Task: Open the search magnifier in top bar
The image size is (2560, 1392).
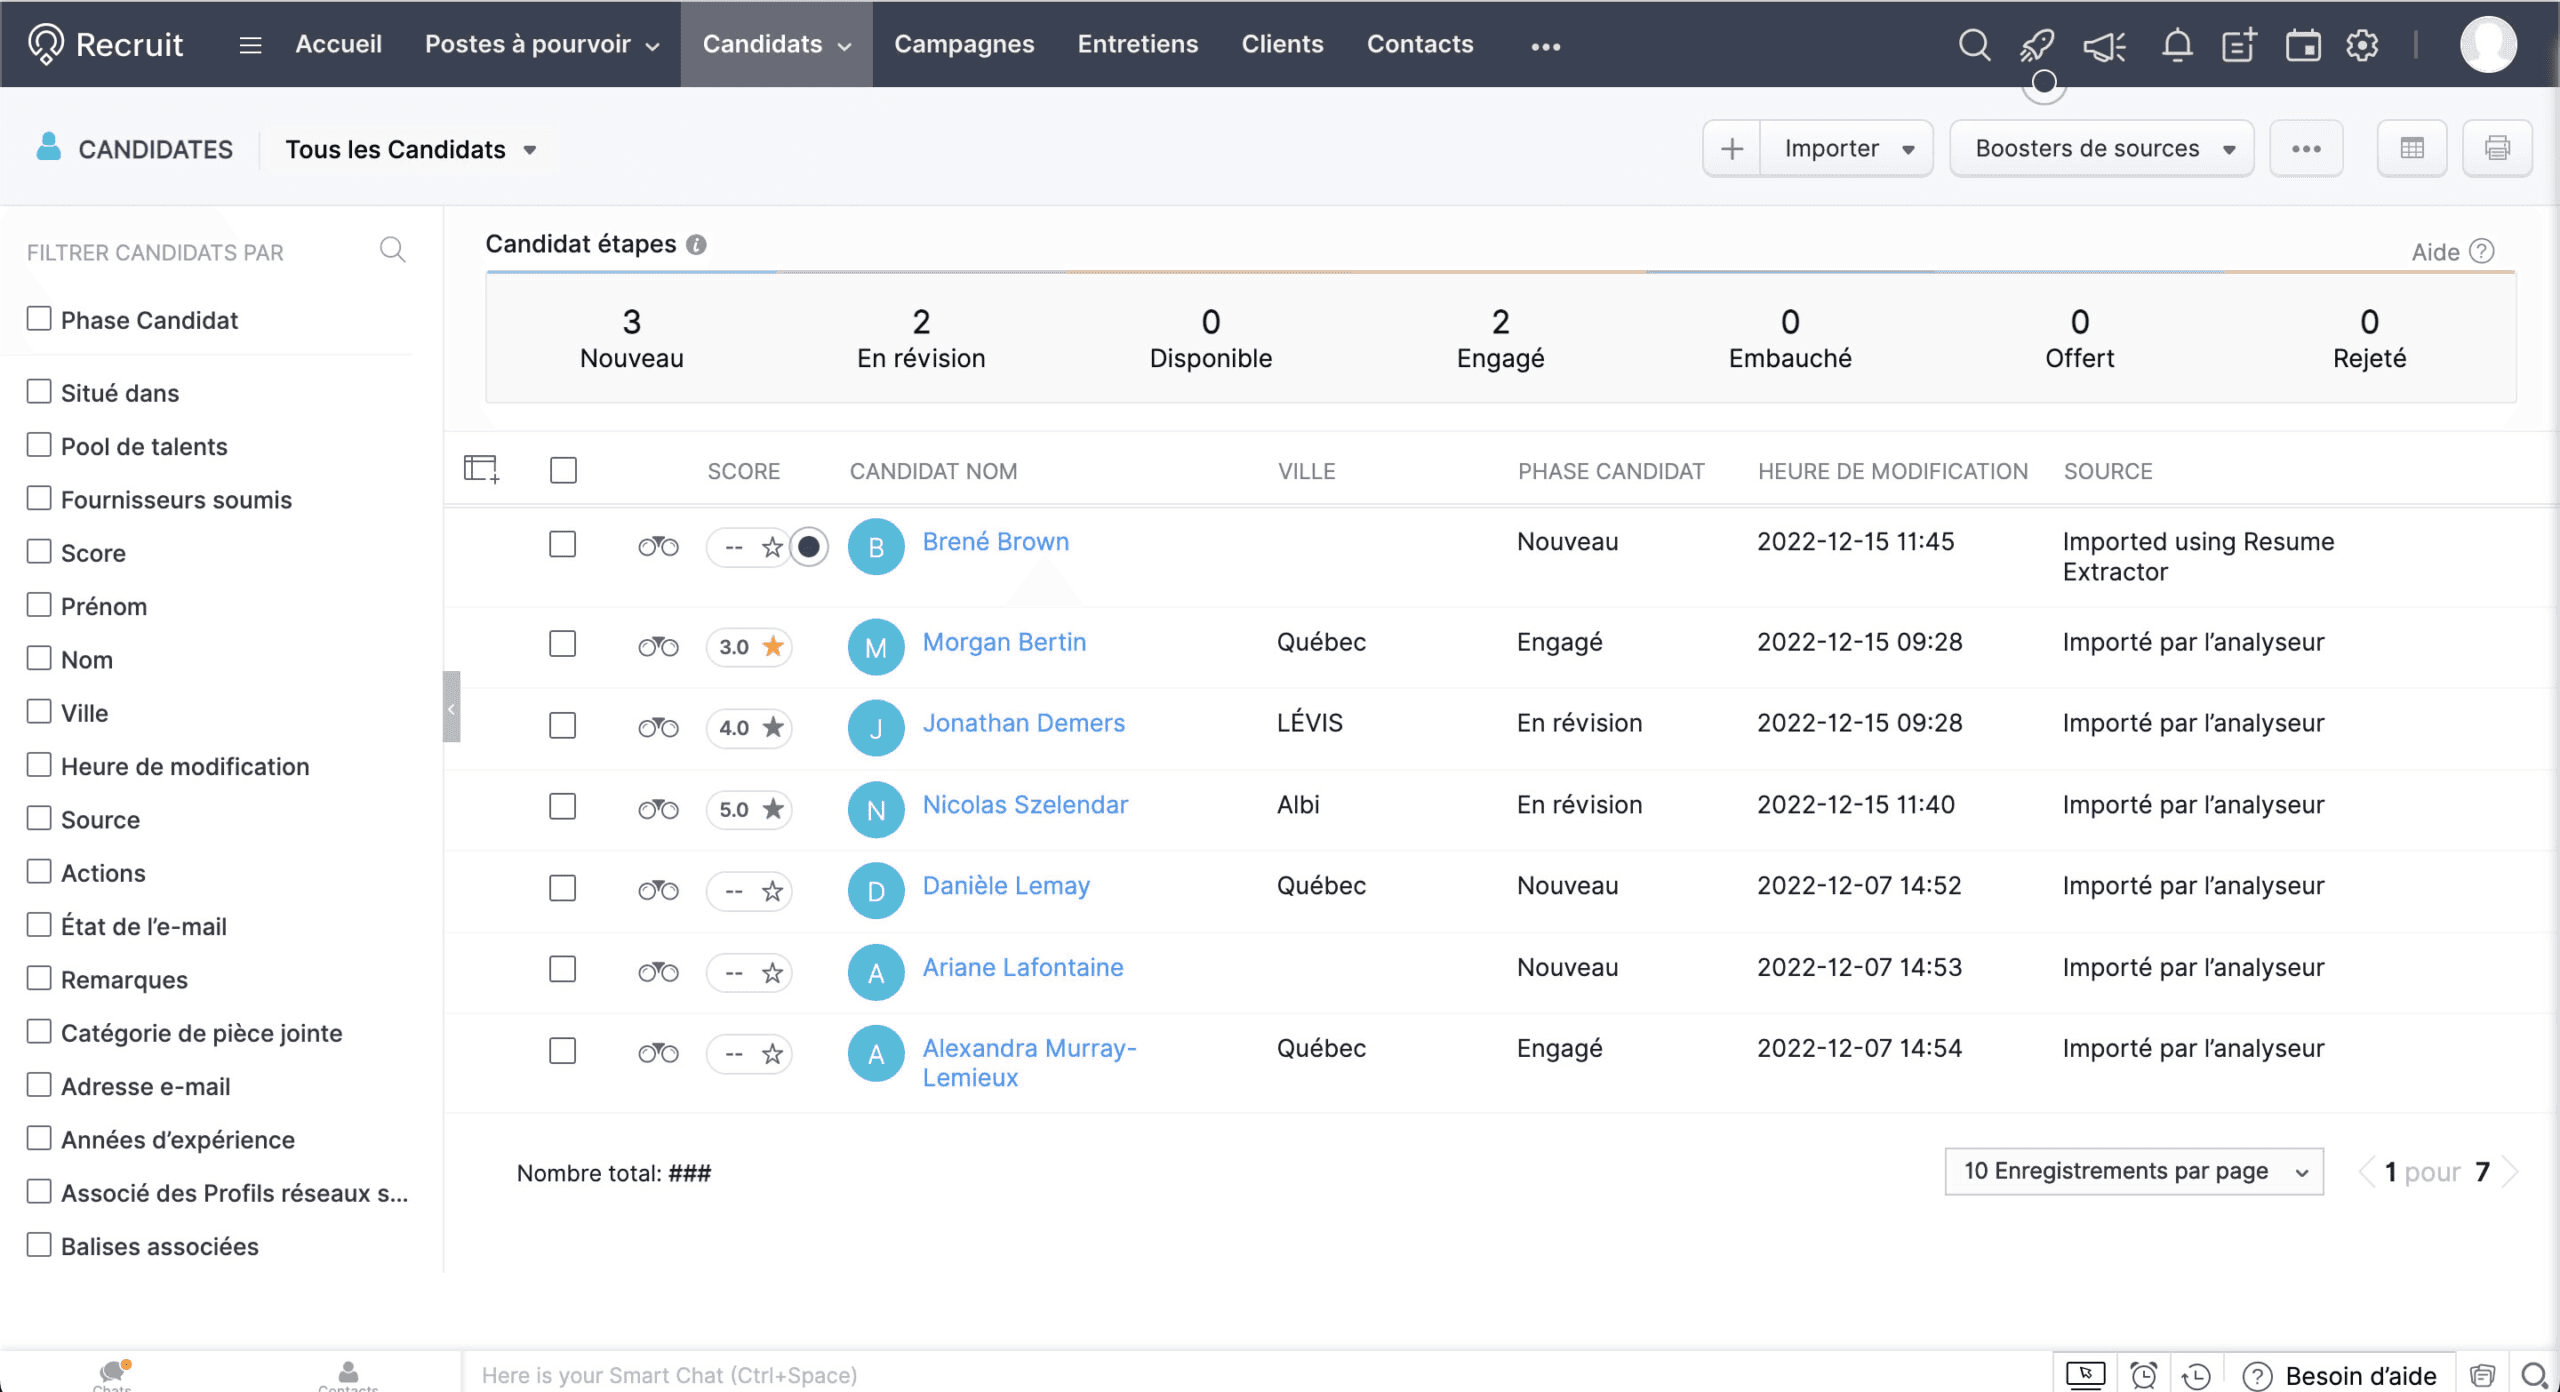Action: tap(1974, 45)
